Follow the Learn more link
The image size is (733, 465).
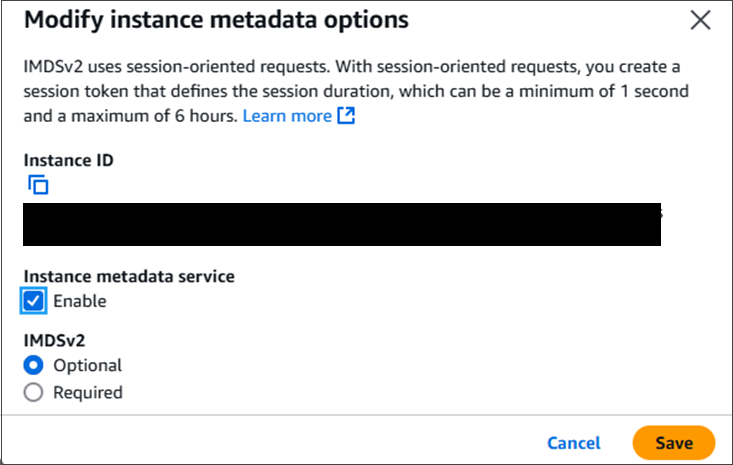[x=287, y=116]
